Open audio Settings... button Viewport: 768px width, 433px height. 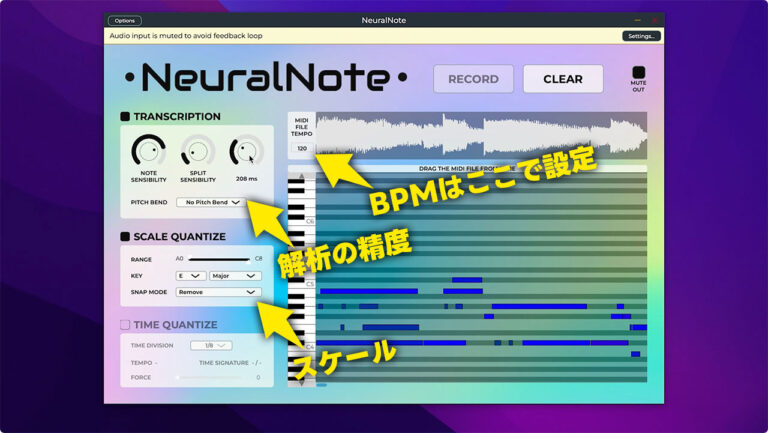point(641,36)
